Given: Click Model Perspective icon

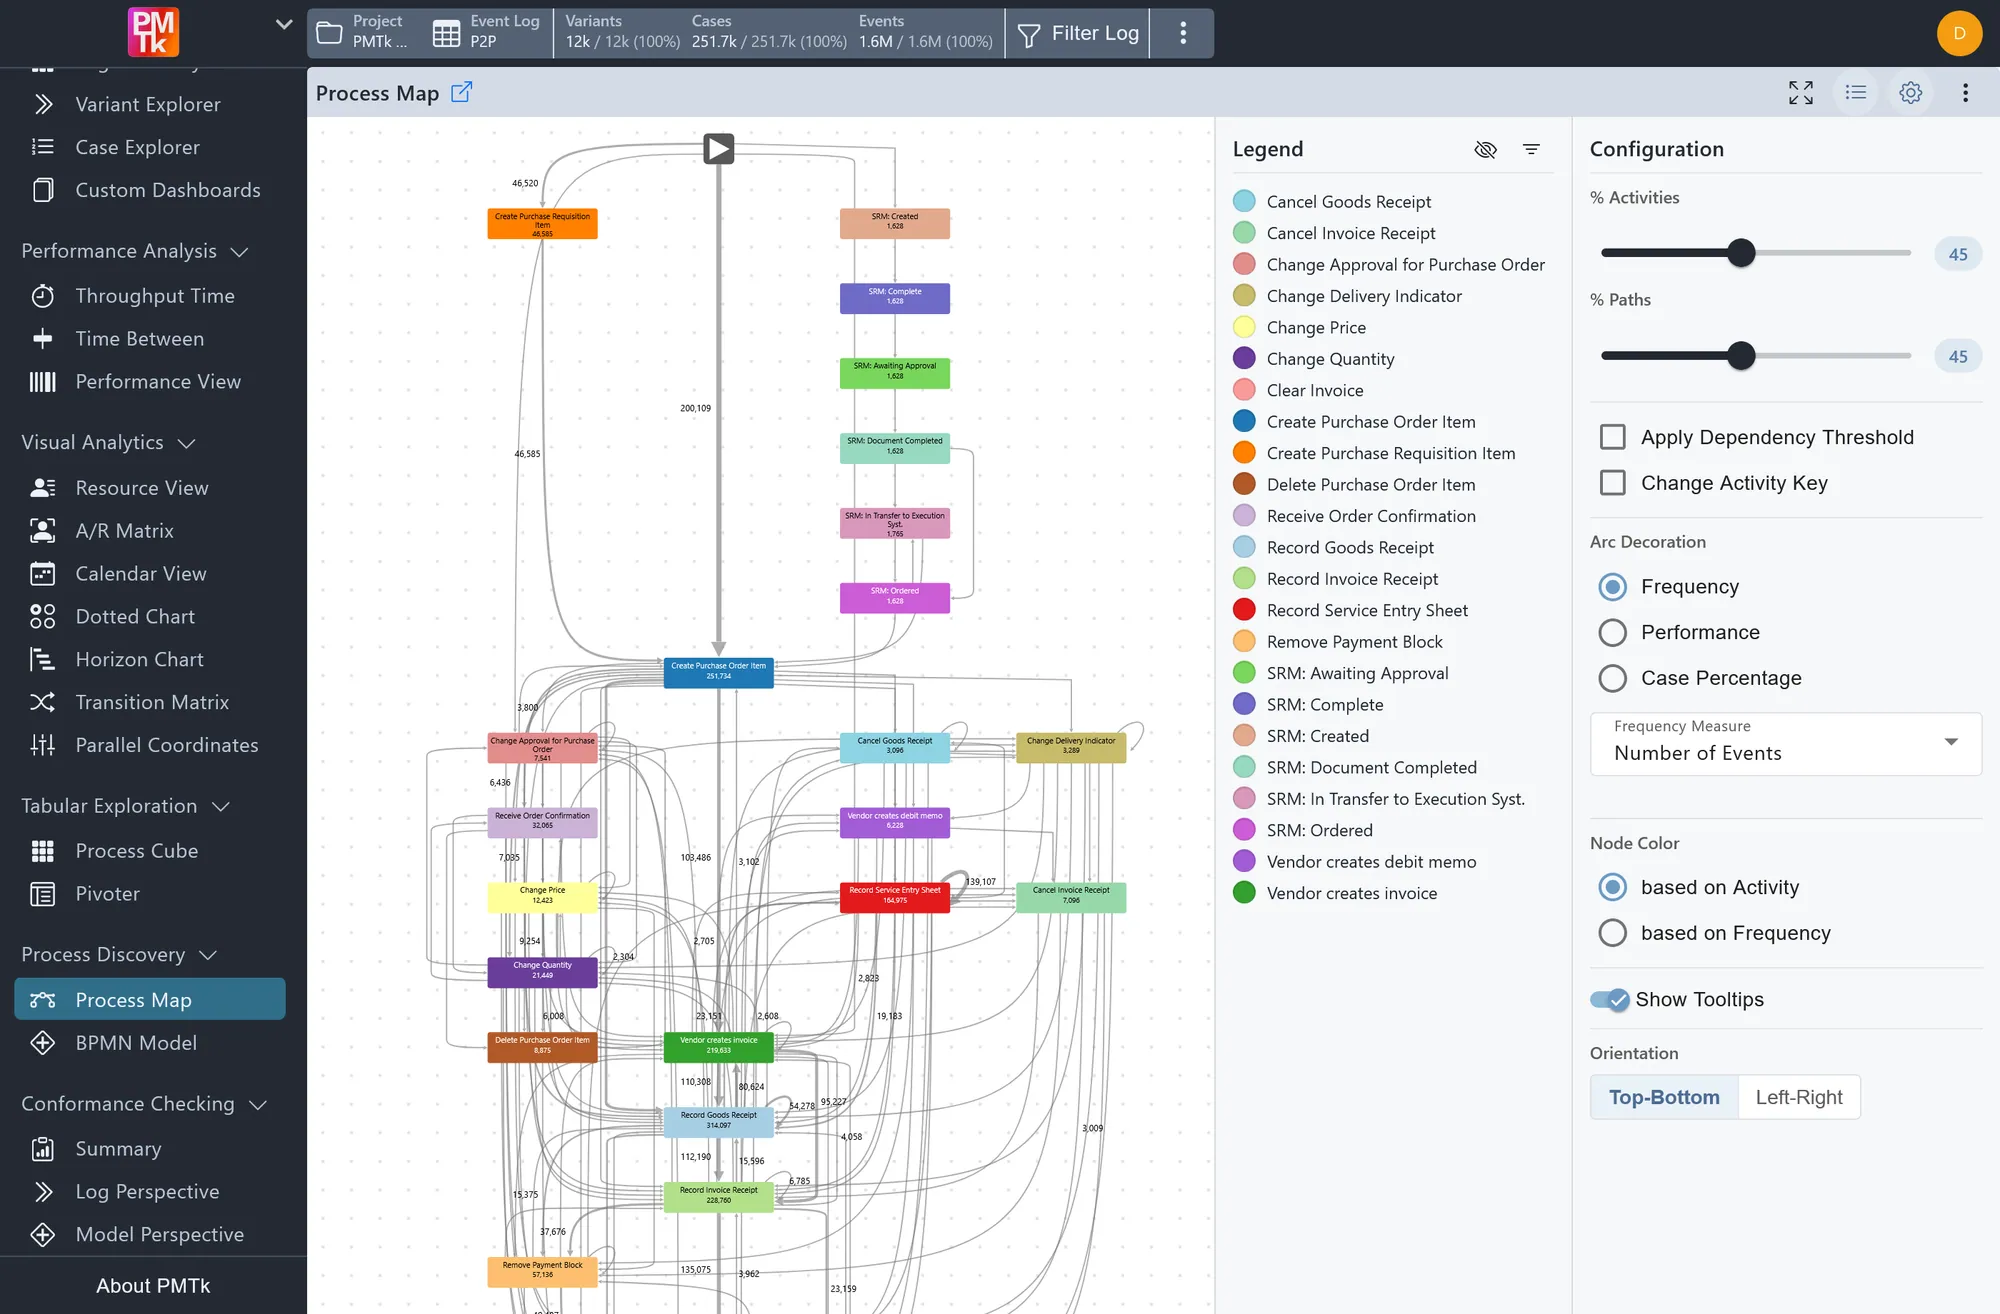Looking at the screenshot, I should tap(43, 1235).
